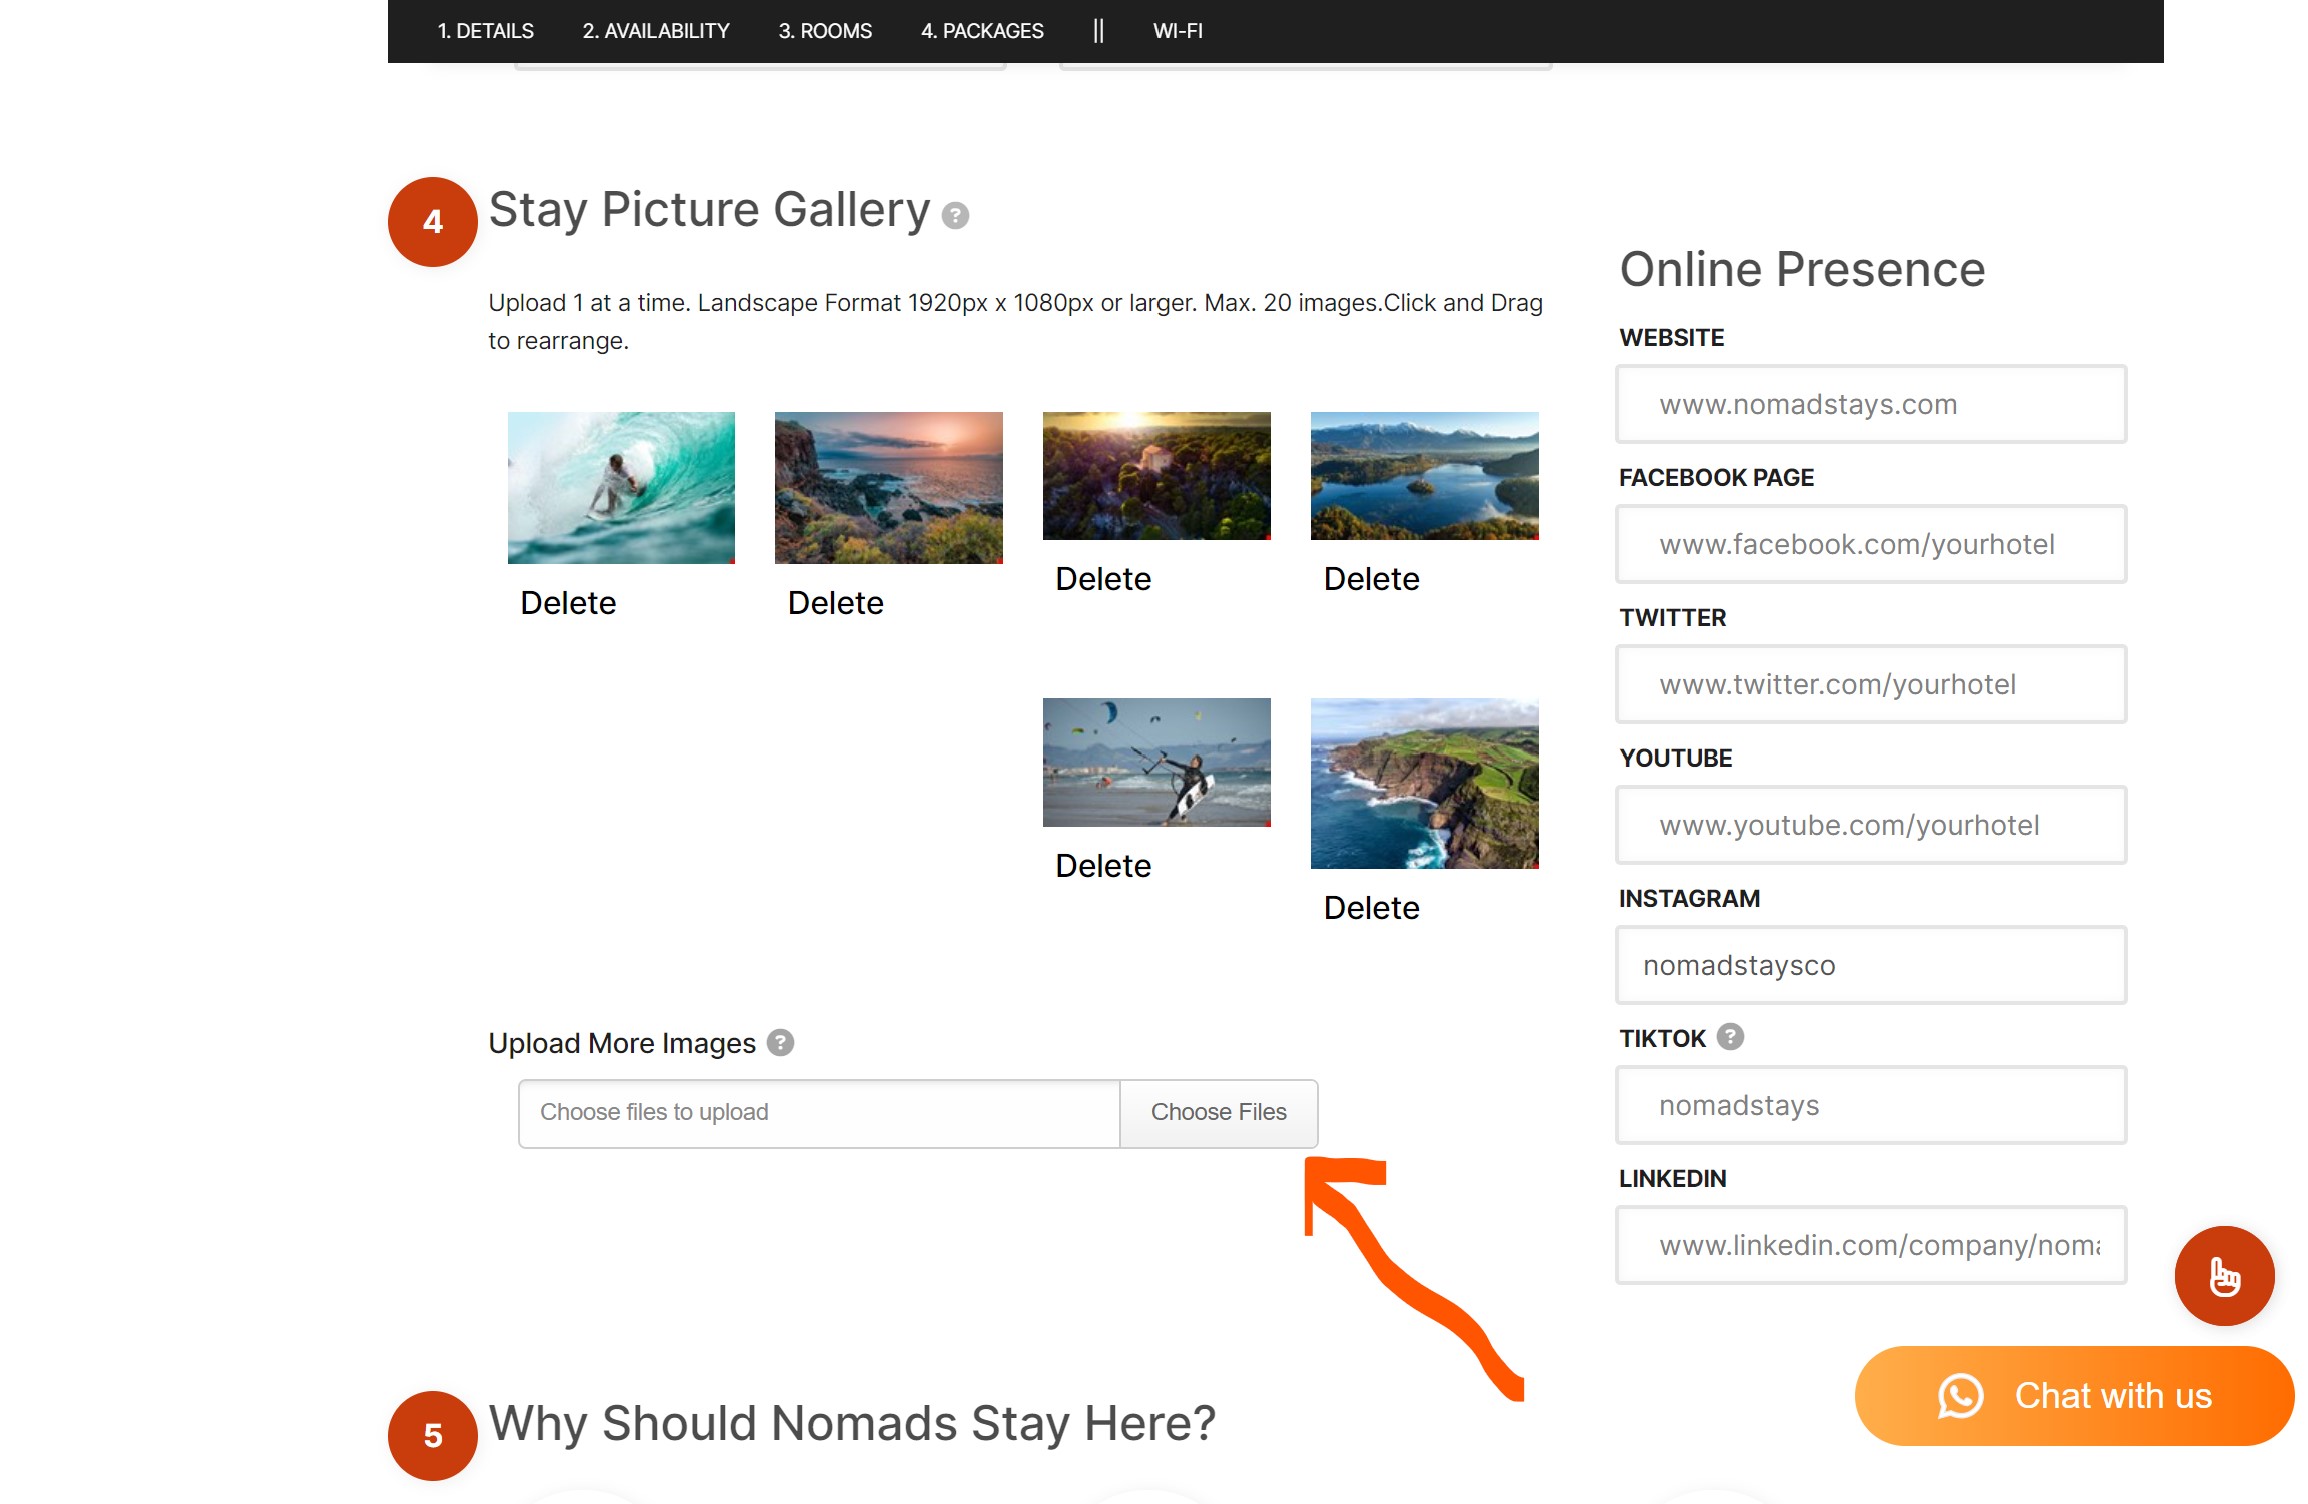Click the Choose files to upload field
The image size is (2308, 1504).
tap(818, 1113)
